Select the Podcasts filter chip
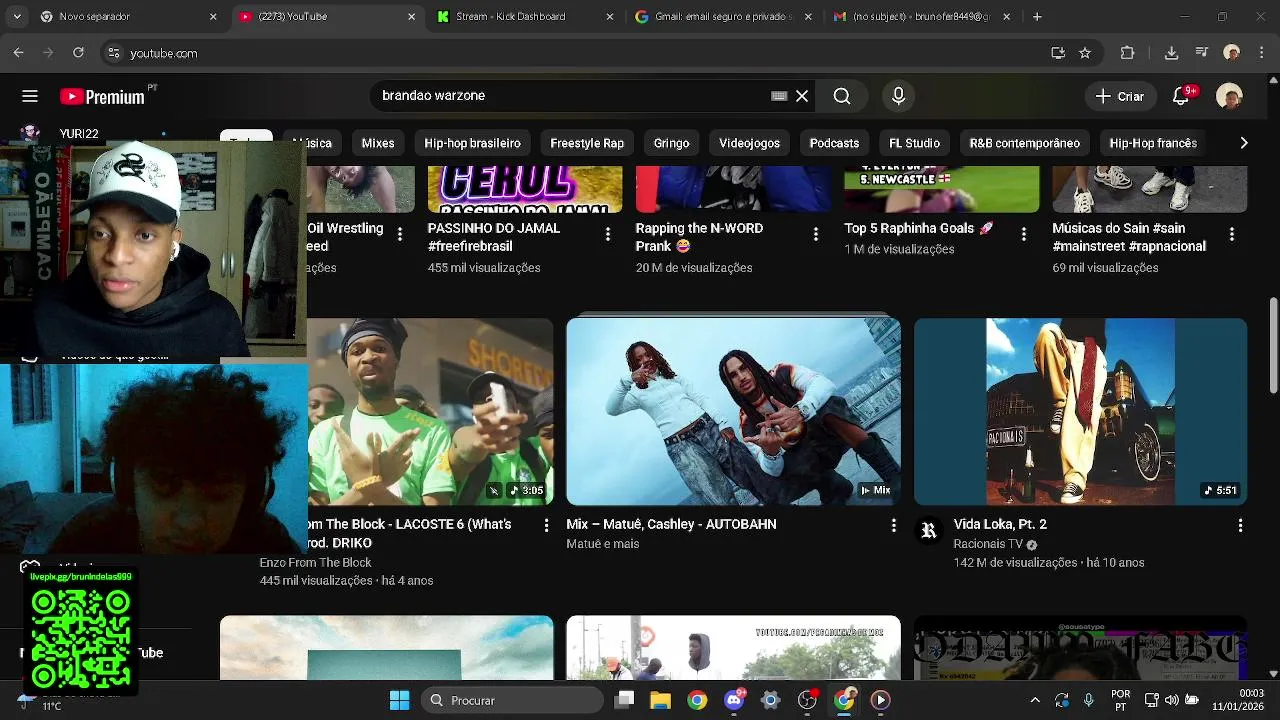The width and height of the screenshot is (1280, 720). coord(834,143)
